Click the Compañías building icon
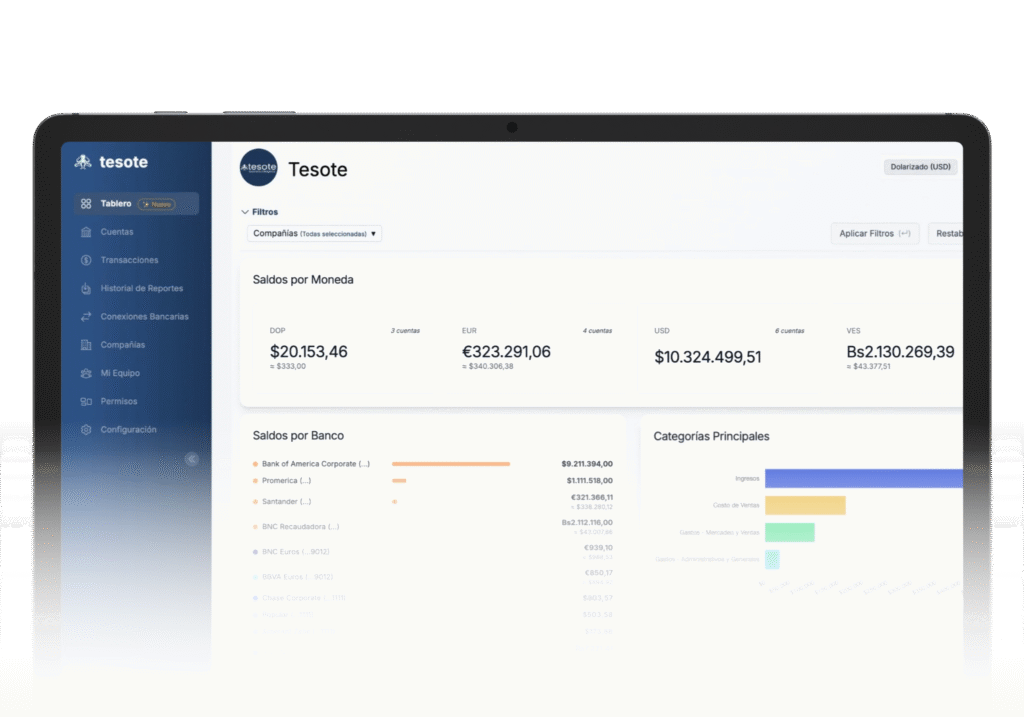The width and height of the screenshot is (1024, 717). pos(86,345)
